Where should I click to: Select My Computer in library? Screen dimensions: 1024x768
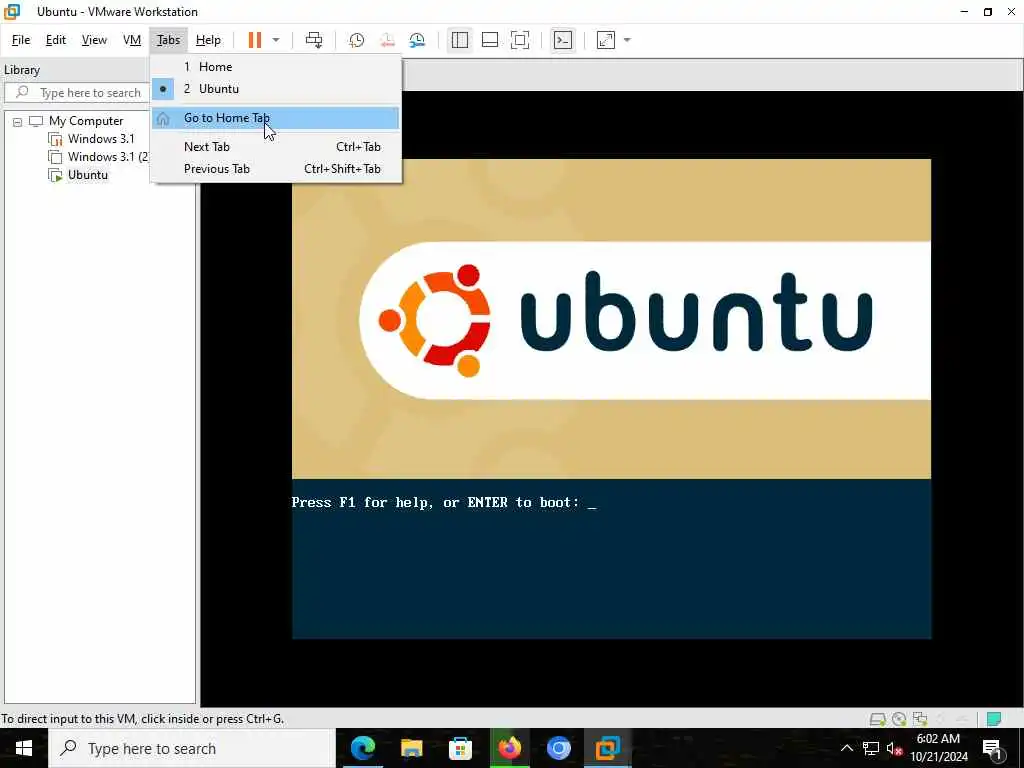click(x=86, y=121)
